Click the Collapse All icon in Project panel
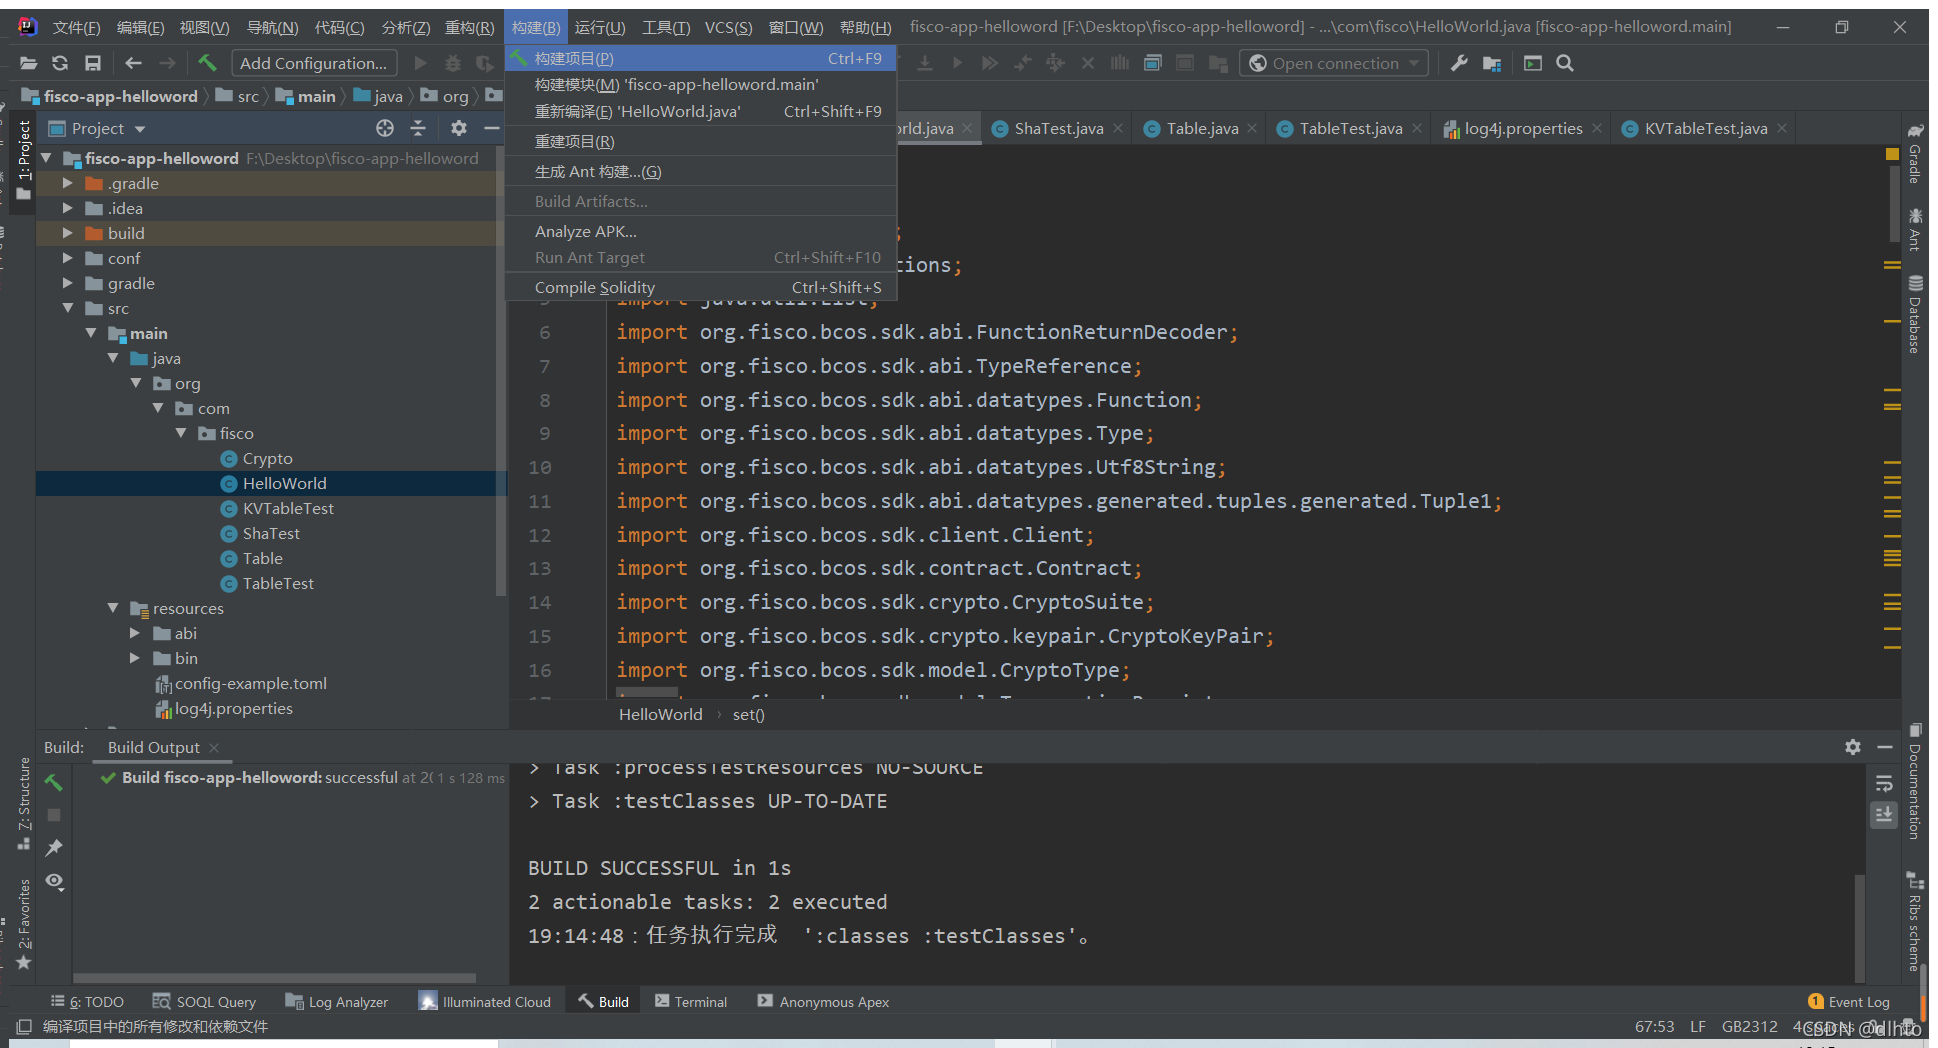The height and width of the screenshot is (1048, 1938). coord(418,128)
